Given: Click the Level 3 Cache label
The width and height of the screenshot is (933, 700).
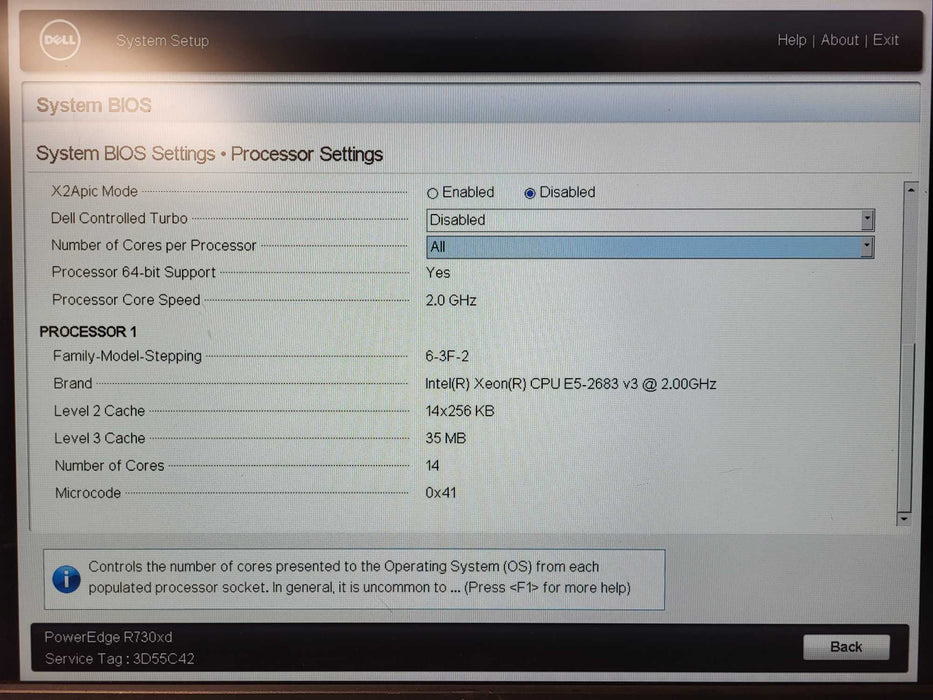Looking at the screenshot, I should tap(100, 438).
